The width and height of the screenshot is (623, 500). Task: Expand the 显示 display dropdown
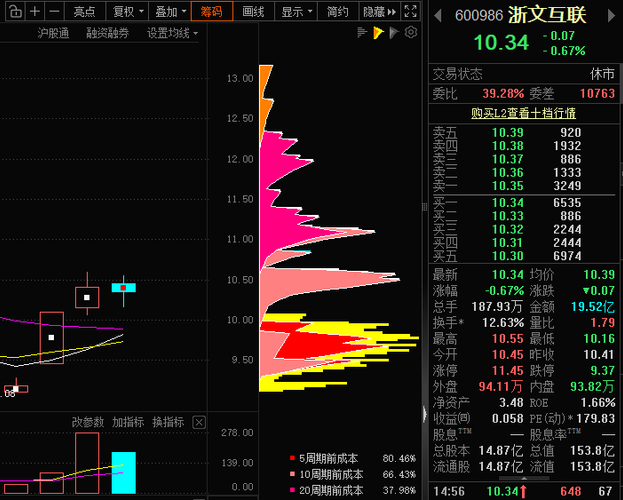[x=296, y=11]
